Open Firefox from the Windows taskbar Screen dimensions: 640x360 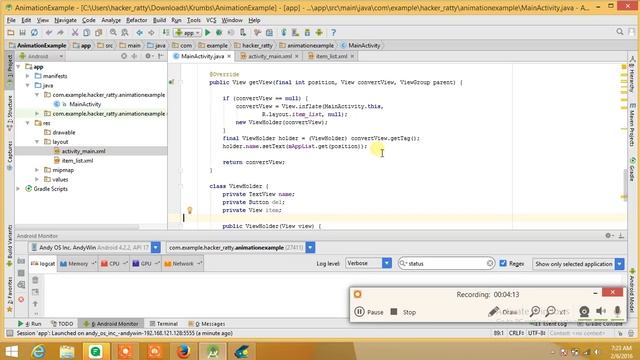pyautogui.click(x=183, y=351)
